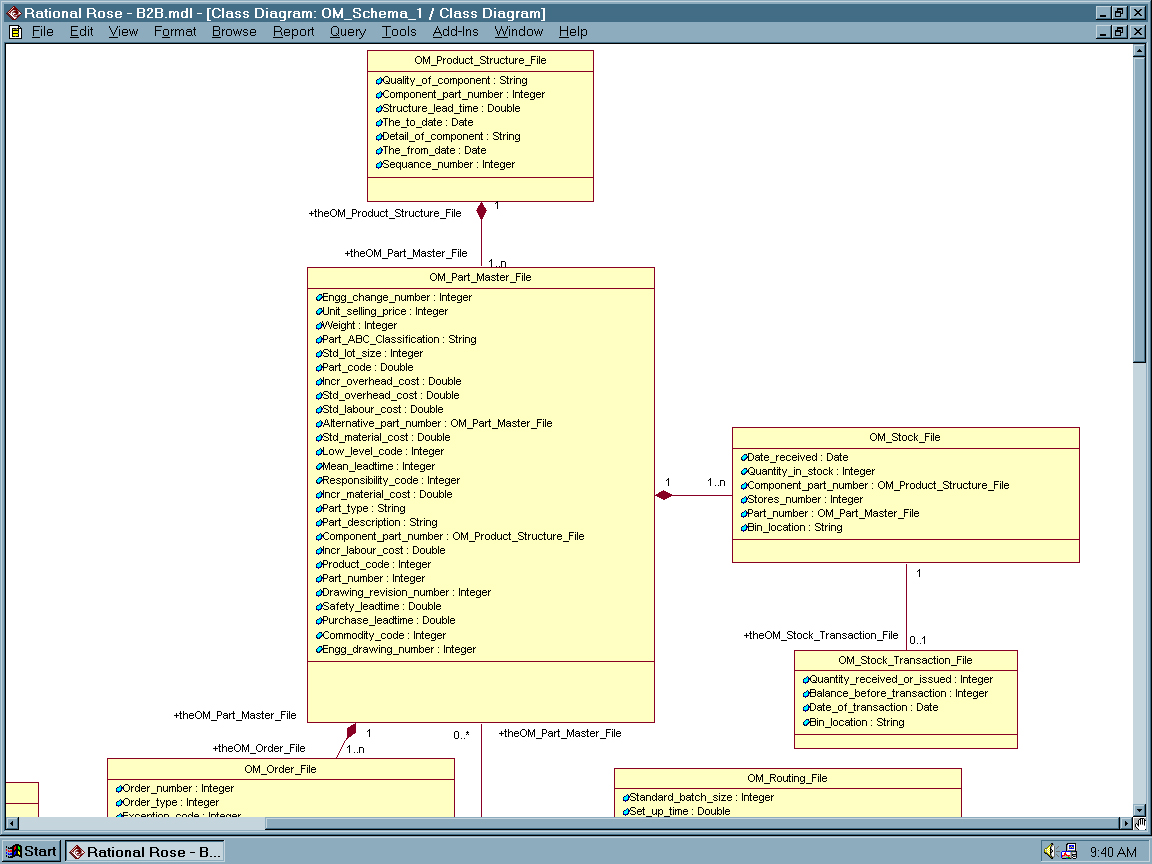This screenshot has height=864, width=1152.
Task: Open the Help menu
Action: (x=573, y=32)
